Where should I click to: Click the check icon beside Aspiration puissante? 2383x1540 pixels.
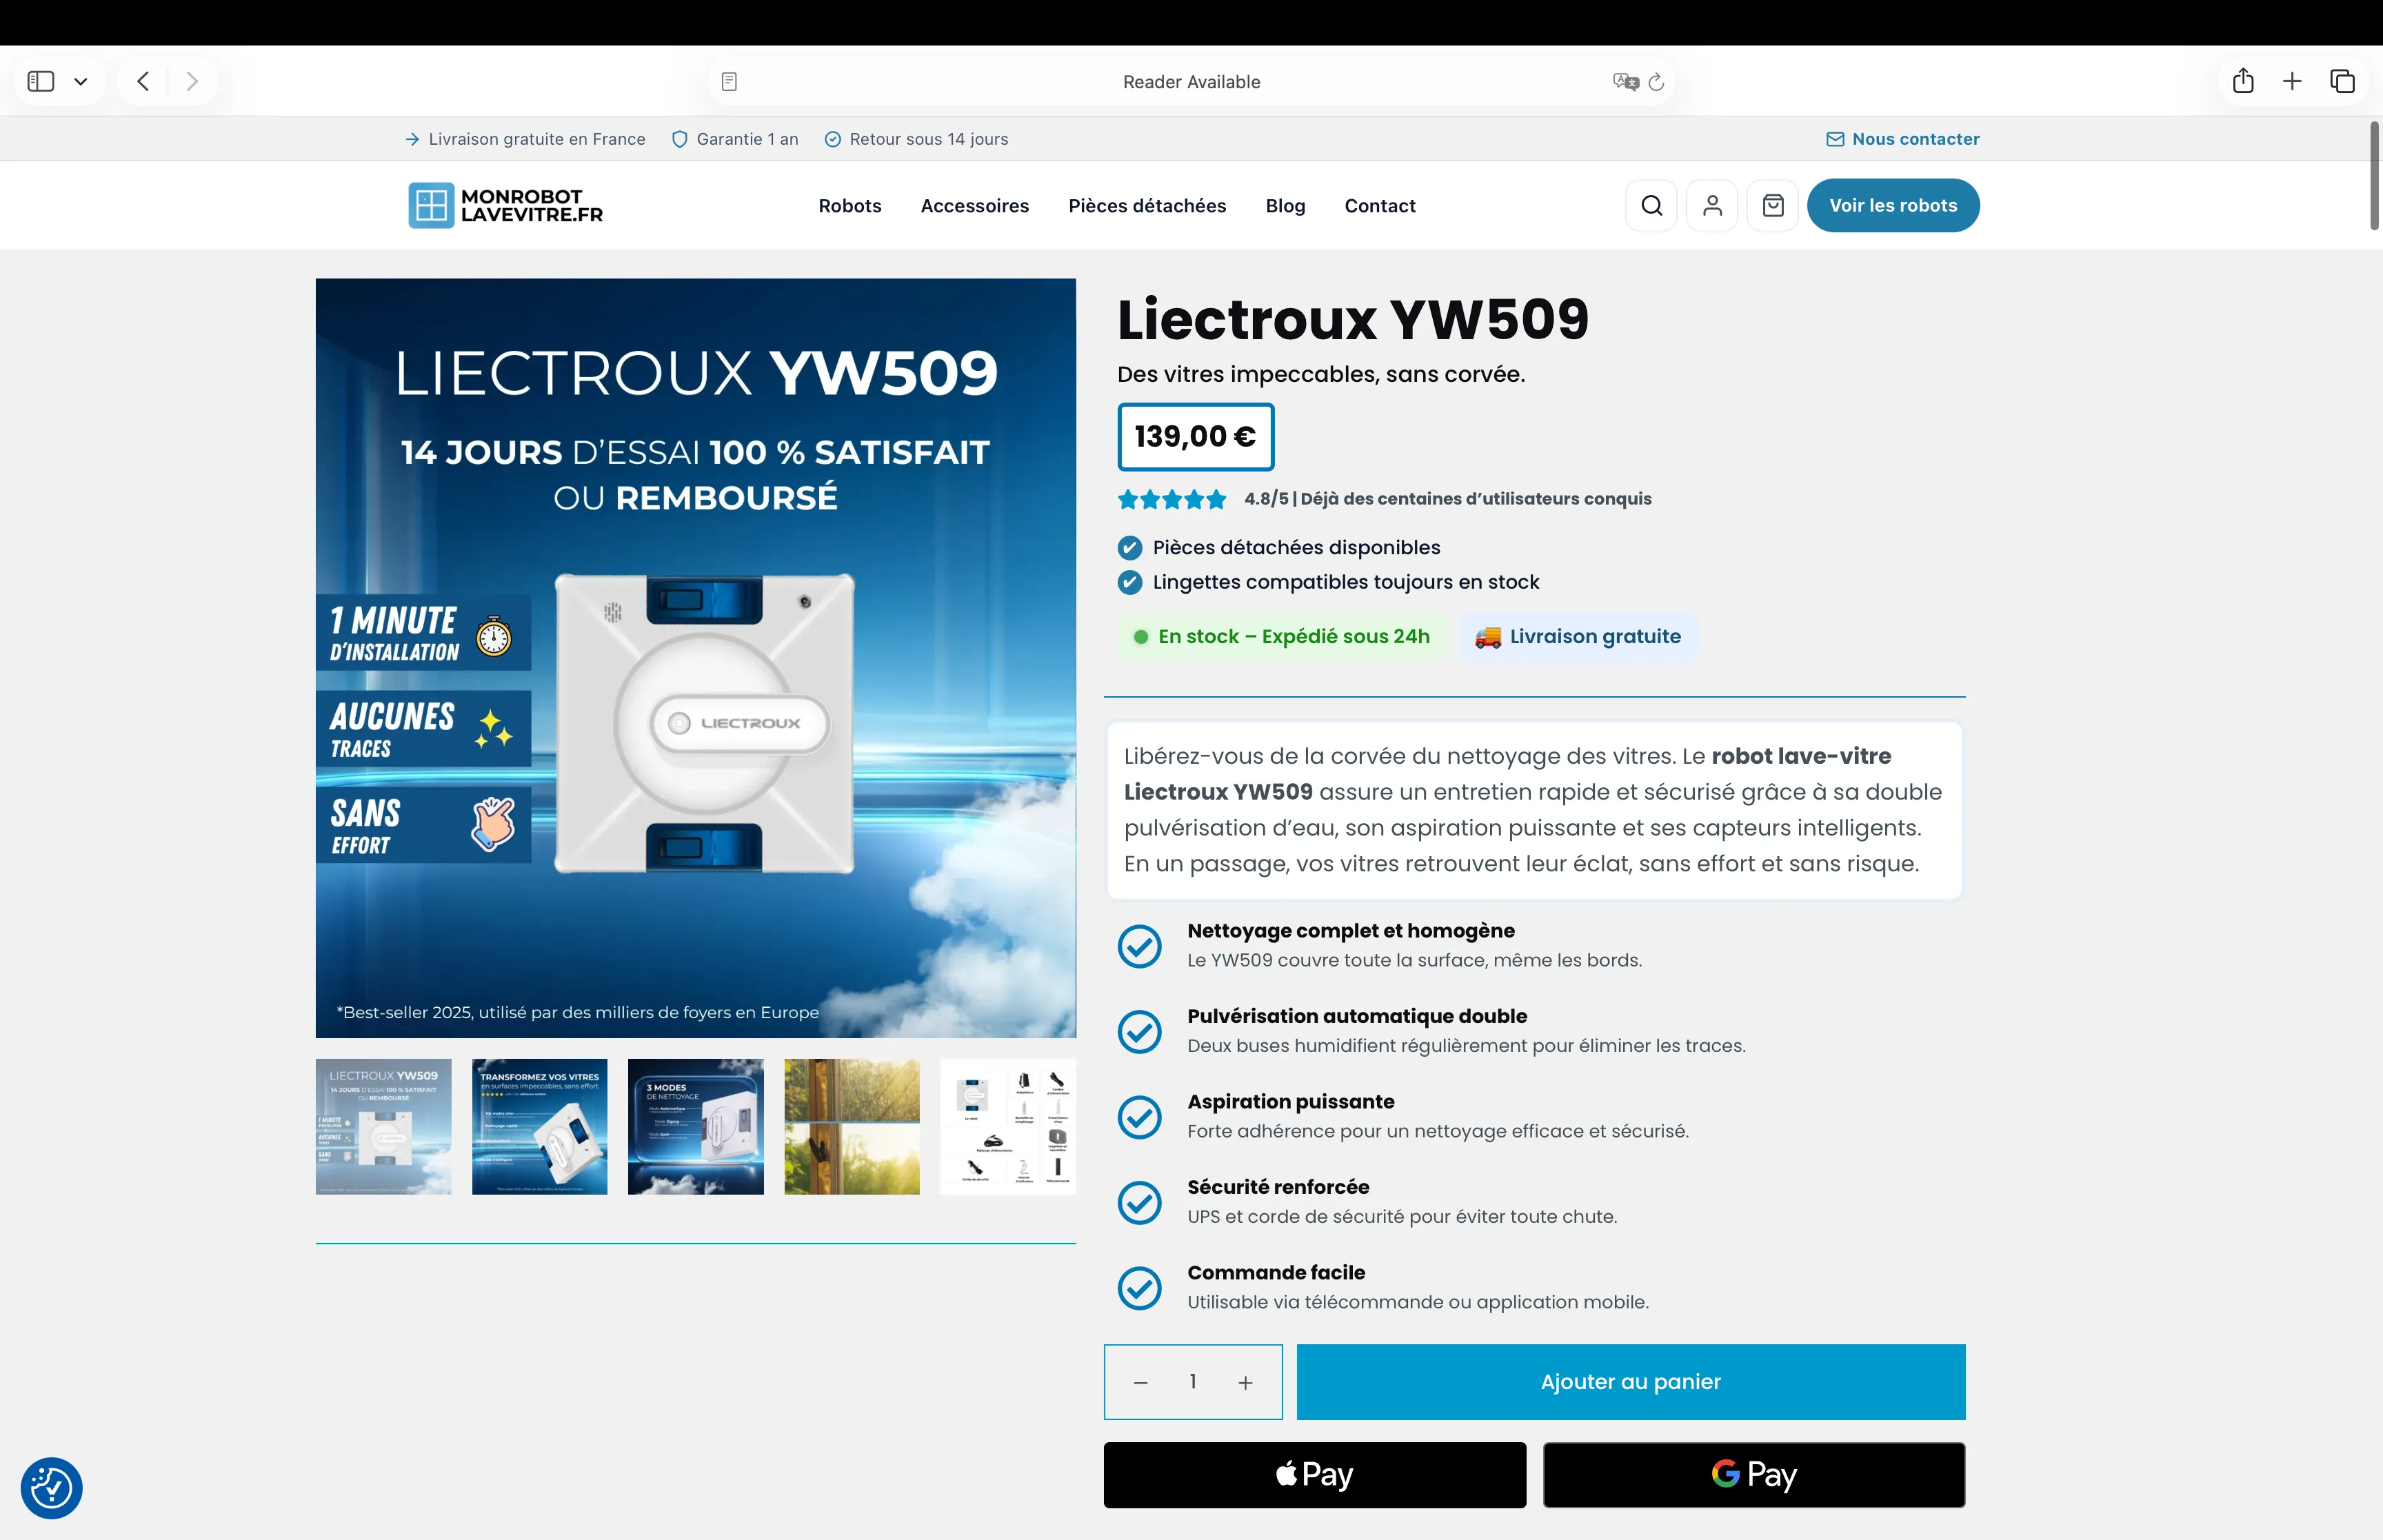1139,1117
